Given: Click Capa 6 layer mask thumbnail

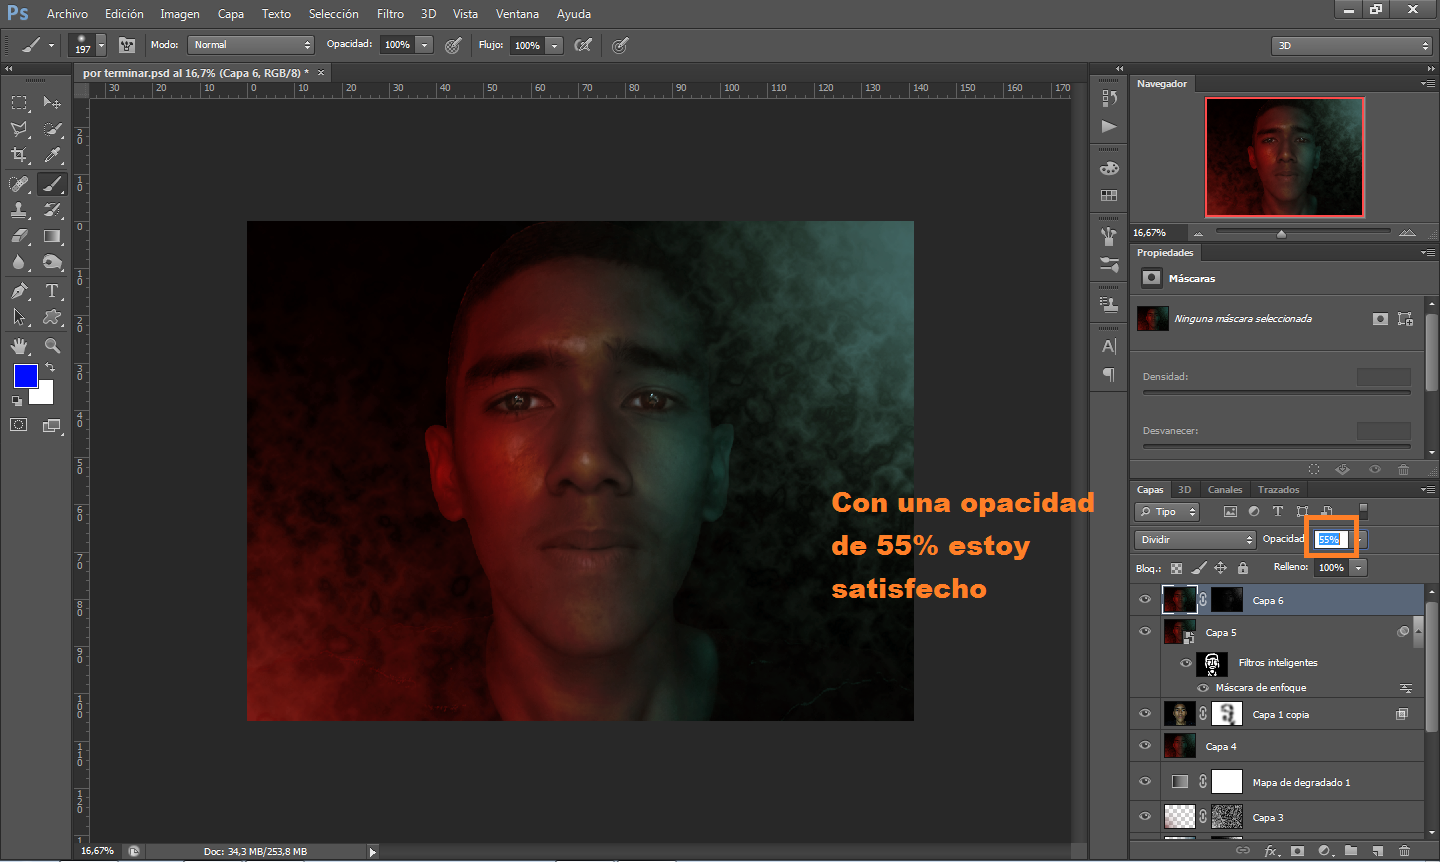Looking at the screenshot, I should (x=1227, y=600).
